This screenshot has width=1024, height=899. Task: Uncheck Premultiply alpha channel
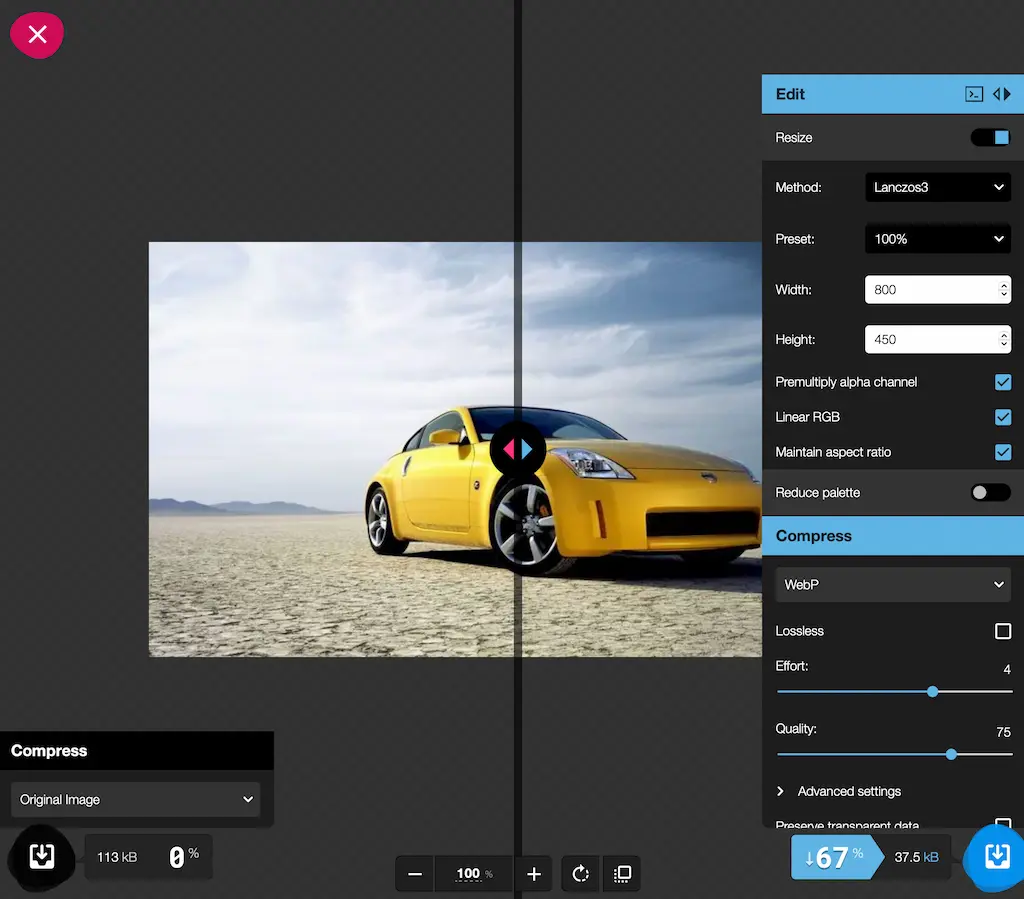tap(1002, 382)
